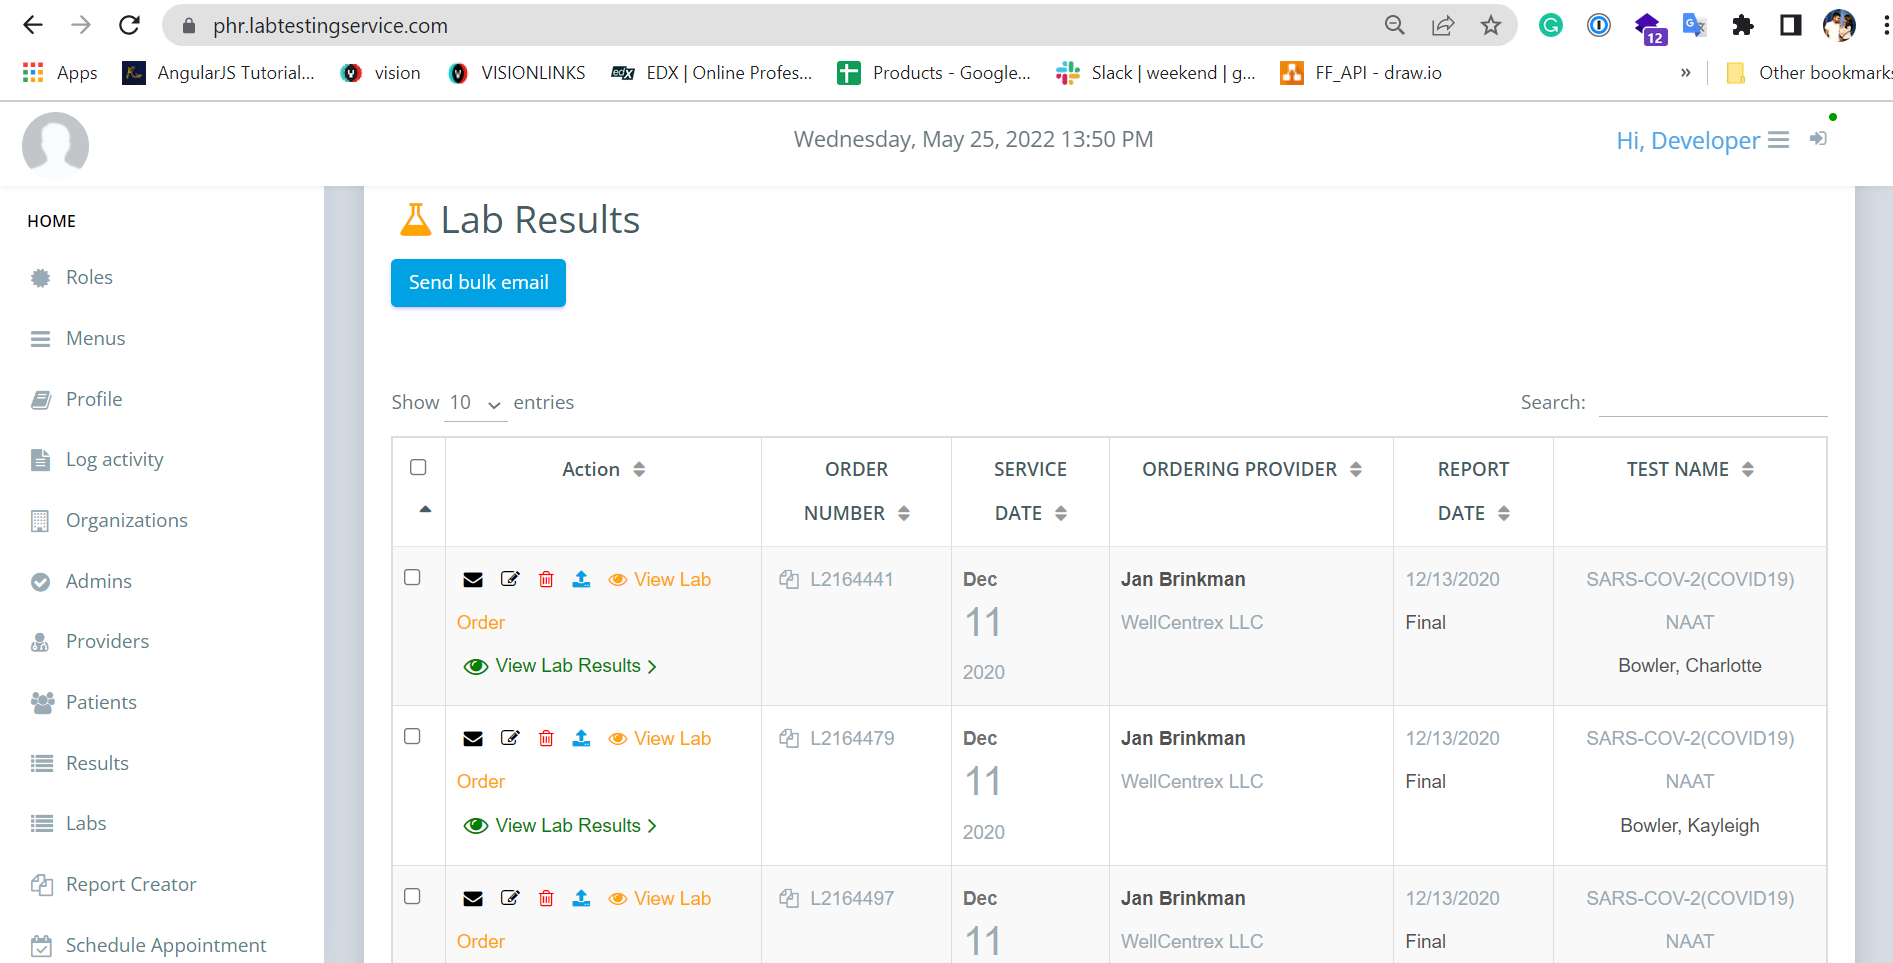The image size is (1893, 963).
Task: Click the edit icon in row L2164441
Action: (510, 579)
